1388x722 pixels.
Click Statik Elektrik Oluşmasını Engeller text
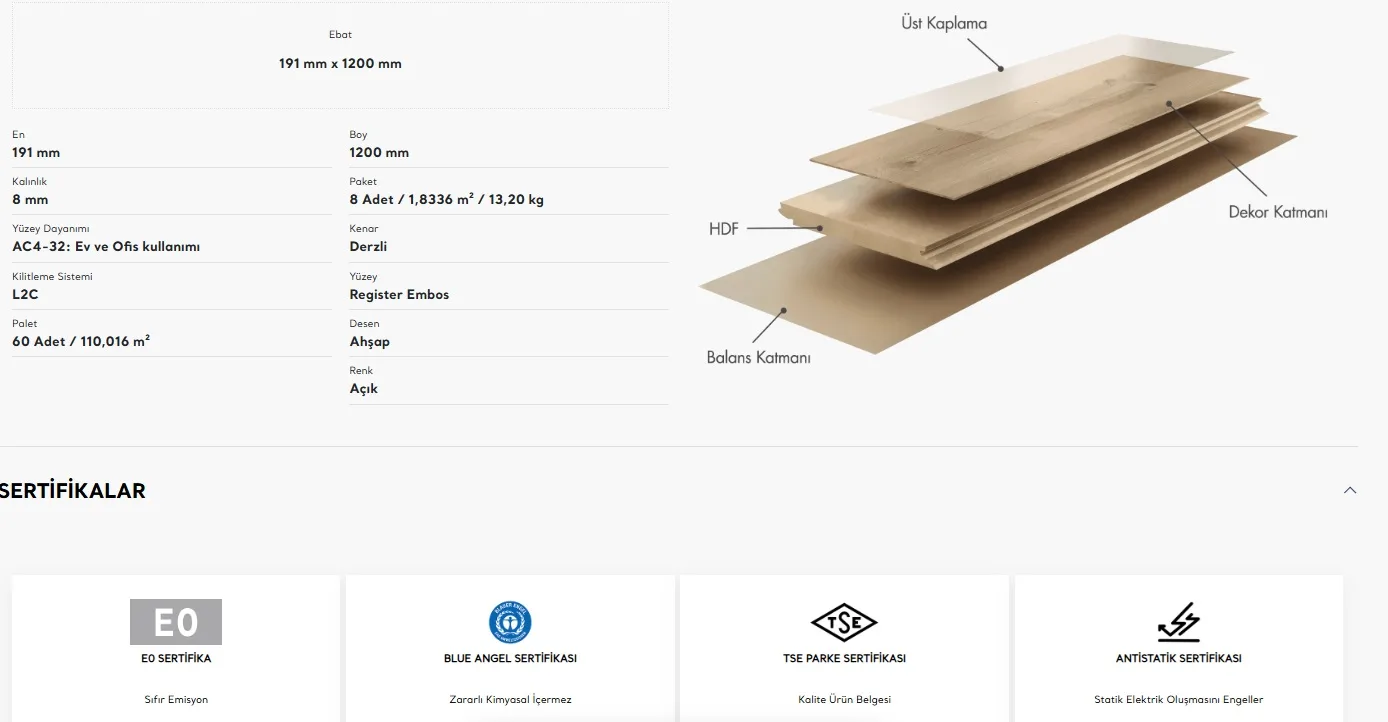pyautogui.click(x=1178, y=700)
